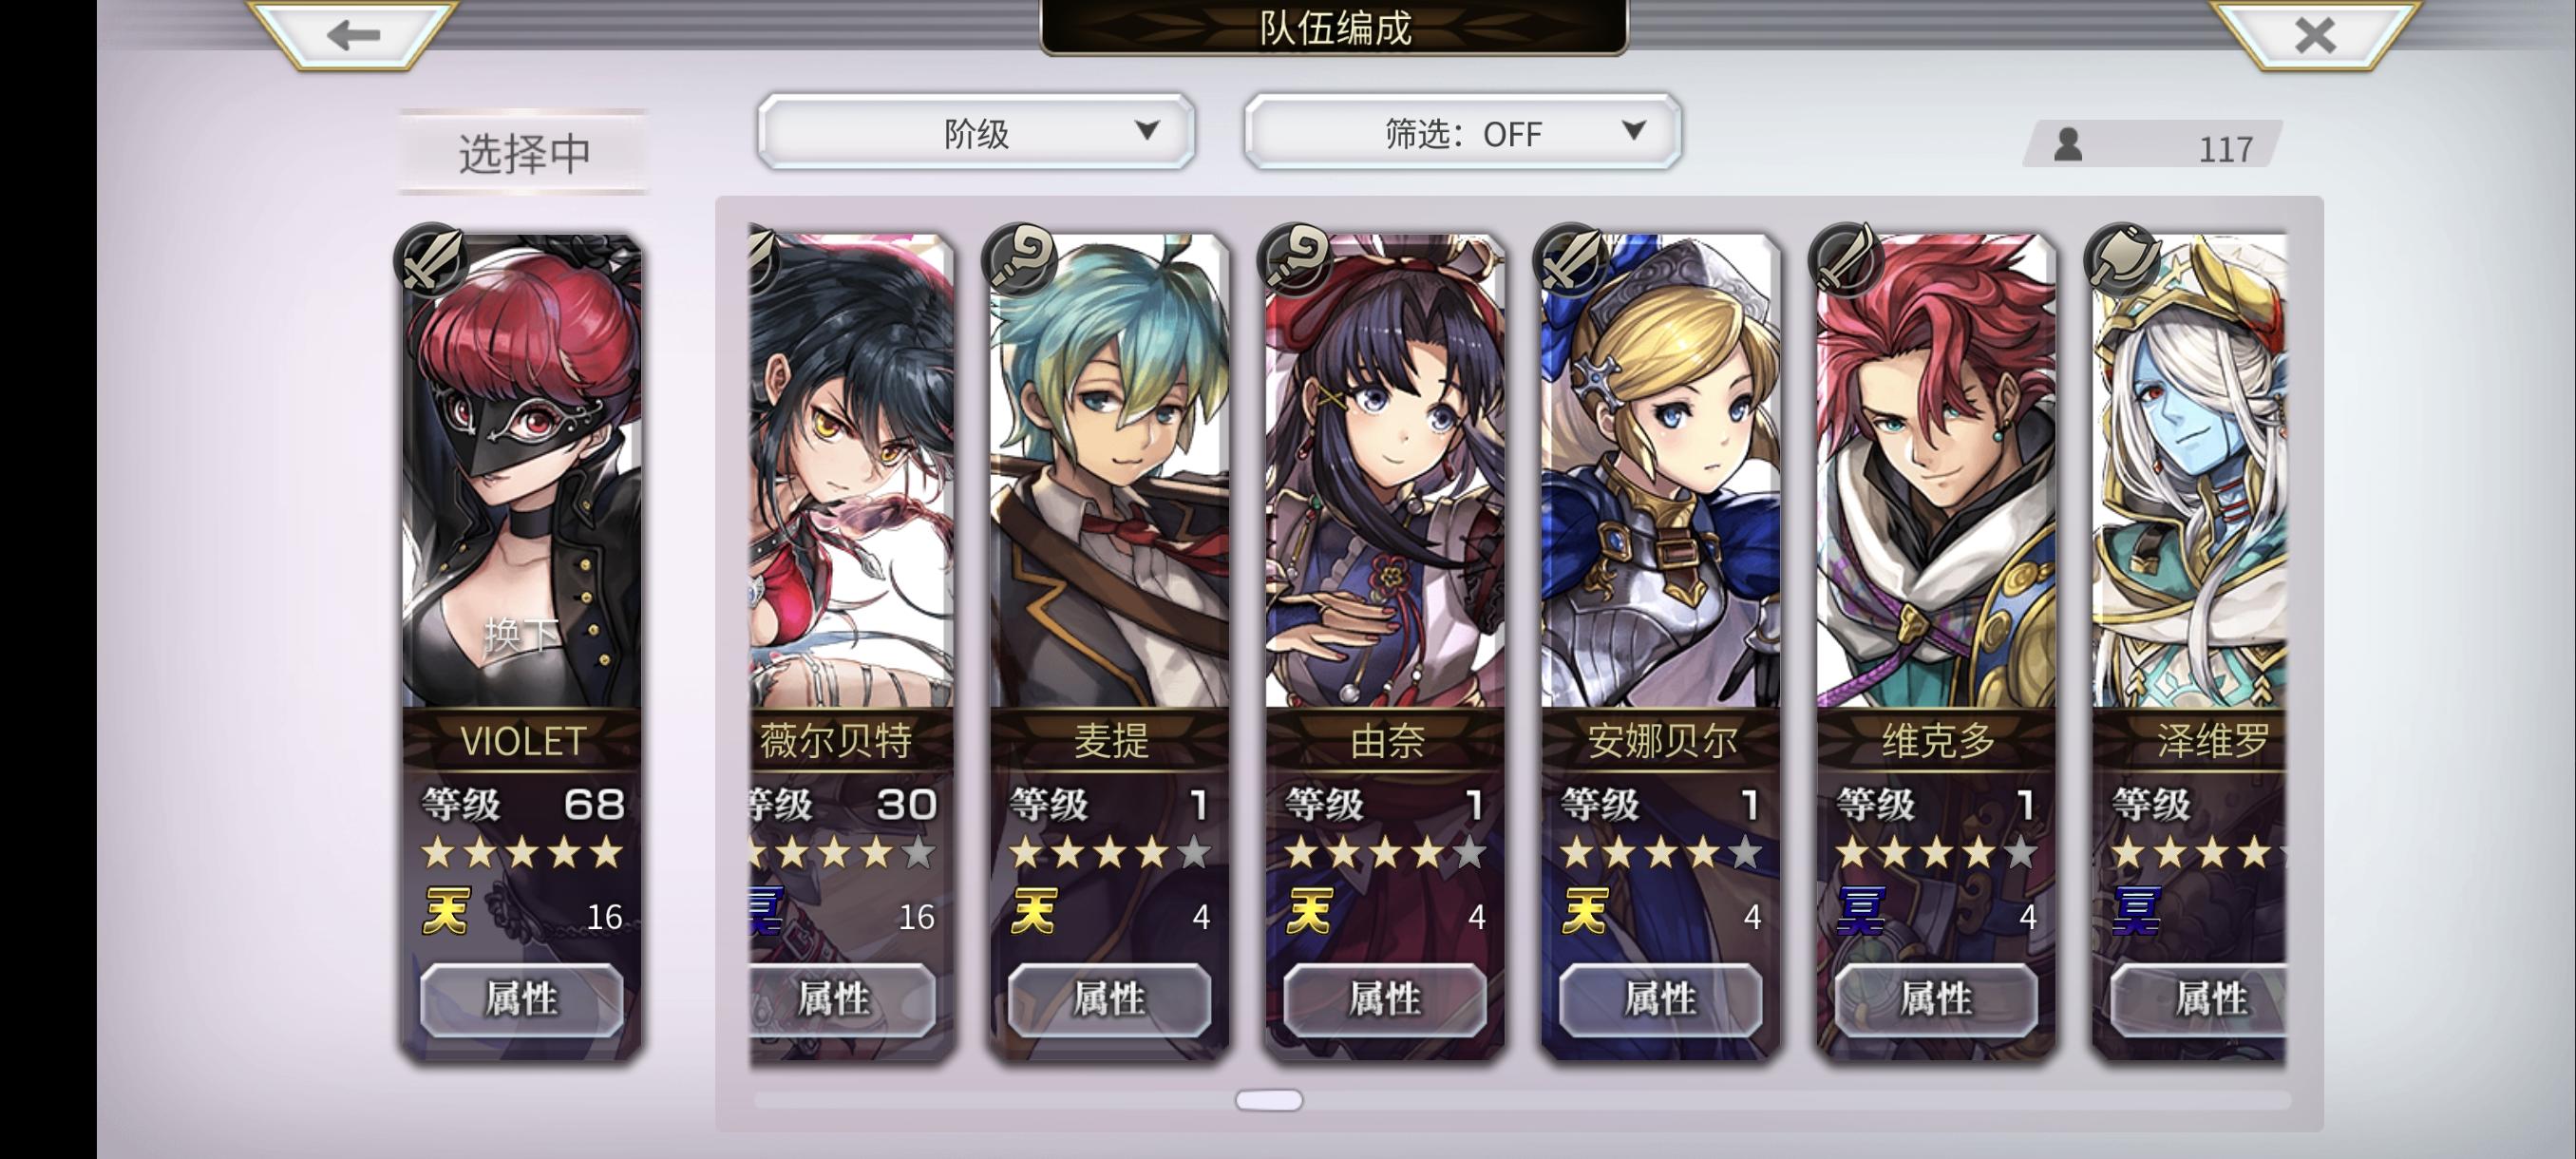Remove VIOLET with the 换下 label
This screenshot has width=2576, height=1159.
[521, 635]
